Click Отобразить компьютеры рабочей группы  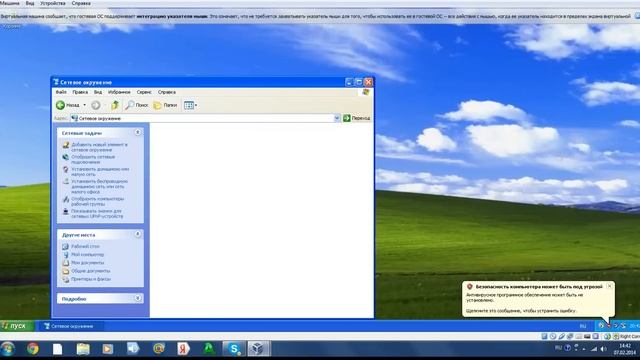[97, 201]
